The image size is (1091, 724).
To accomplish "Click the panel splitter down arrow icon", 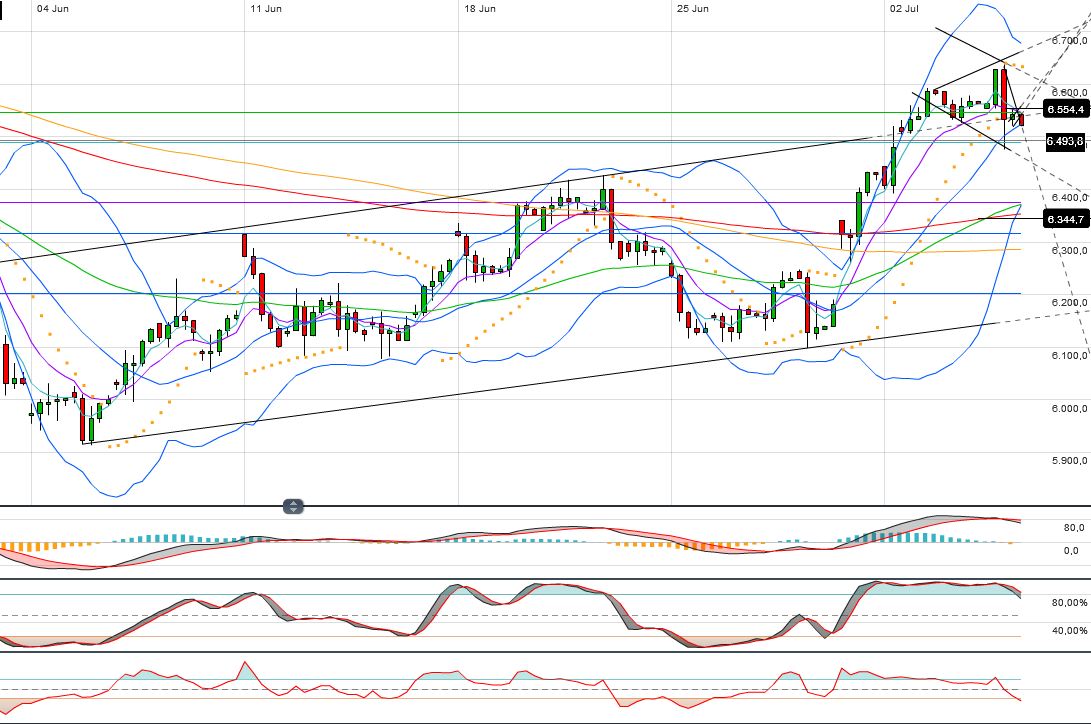I will [x=291, y=510].
